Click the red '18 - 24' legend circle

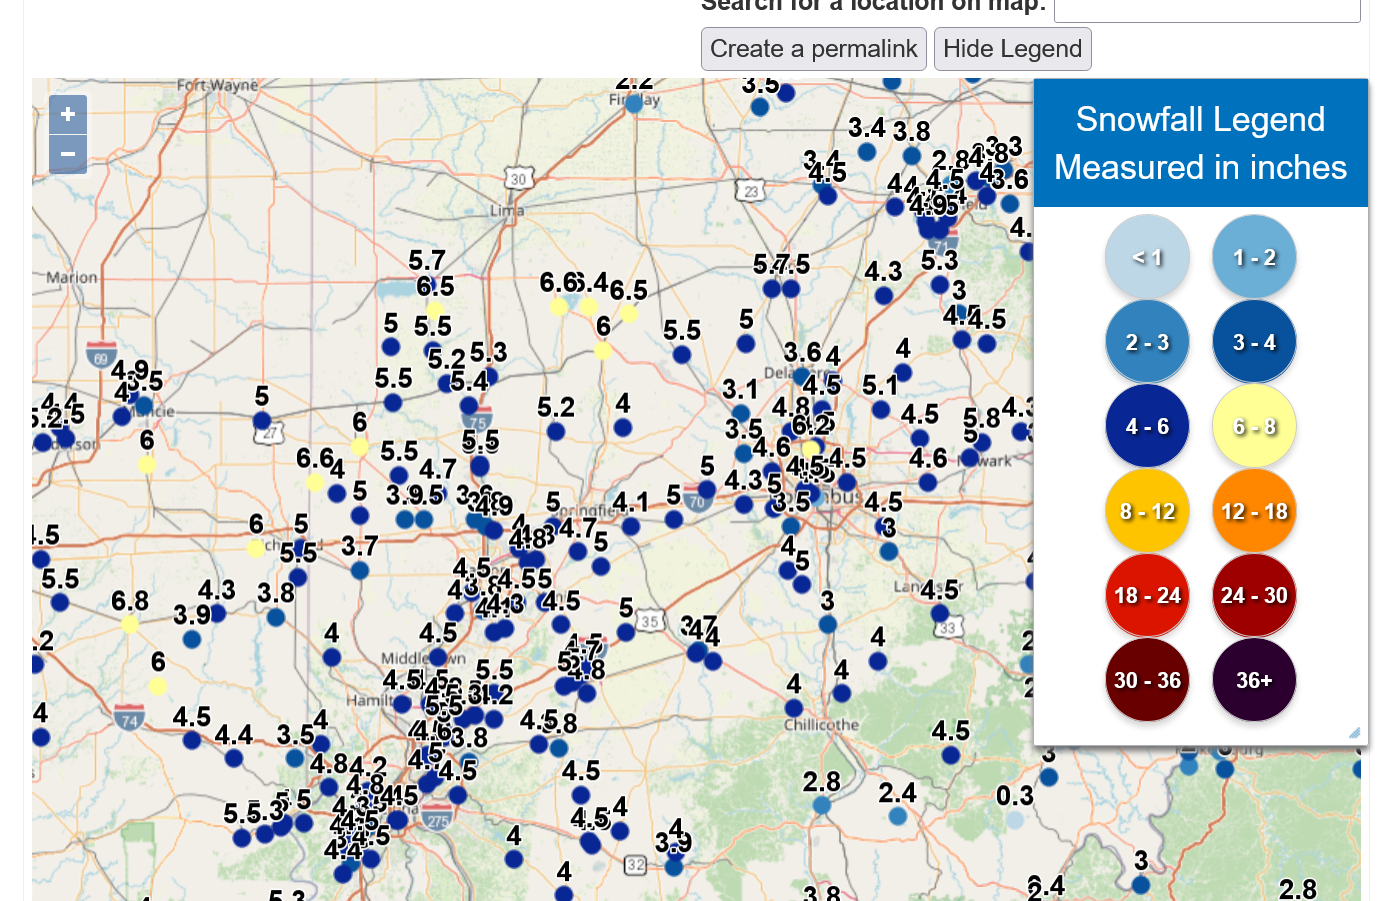[1147, 595]
